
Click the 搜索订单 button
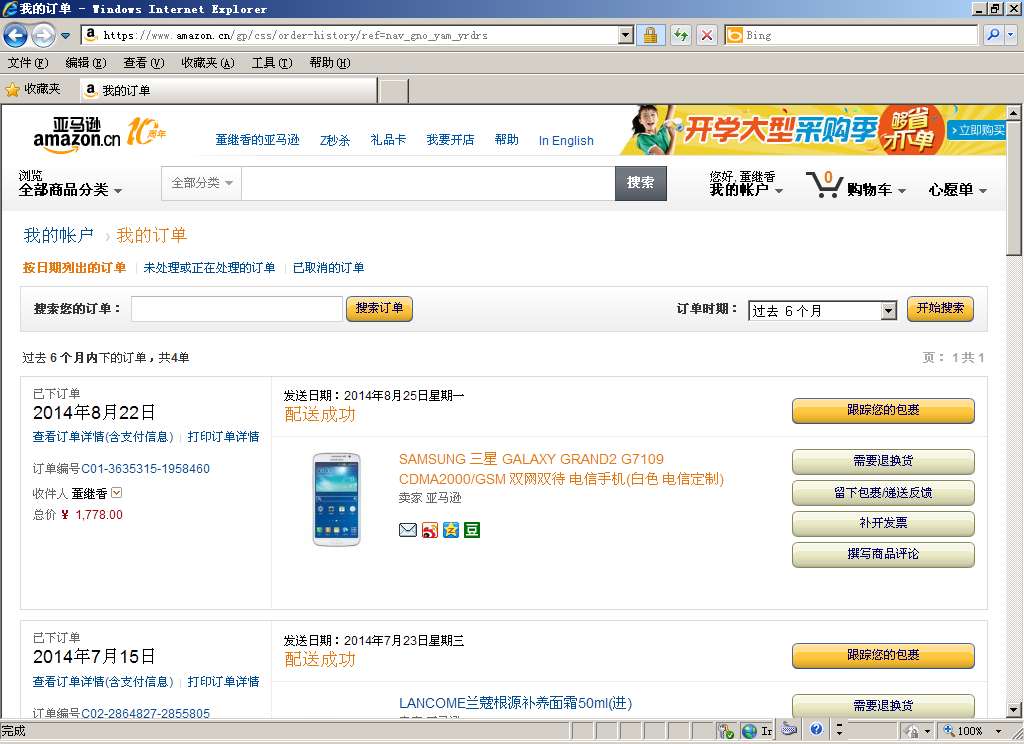click(379, 308)
